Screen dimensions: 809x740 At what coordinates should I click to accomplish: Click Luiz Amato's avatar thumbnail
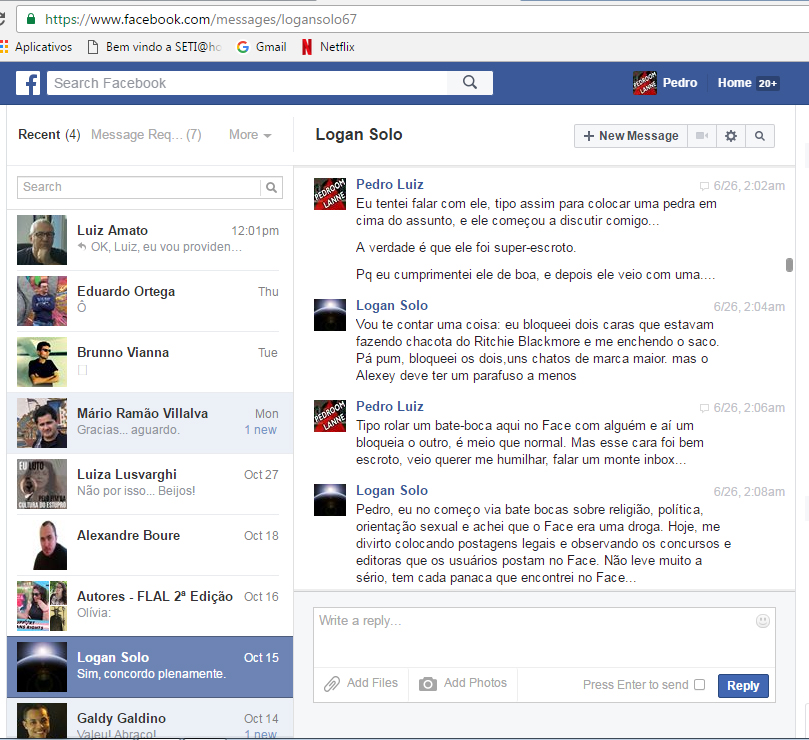42,240
